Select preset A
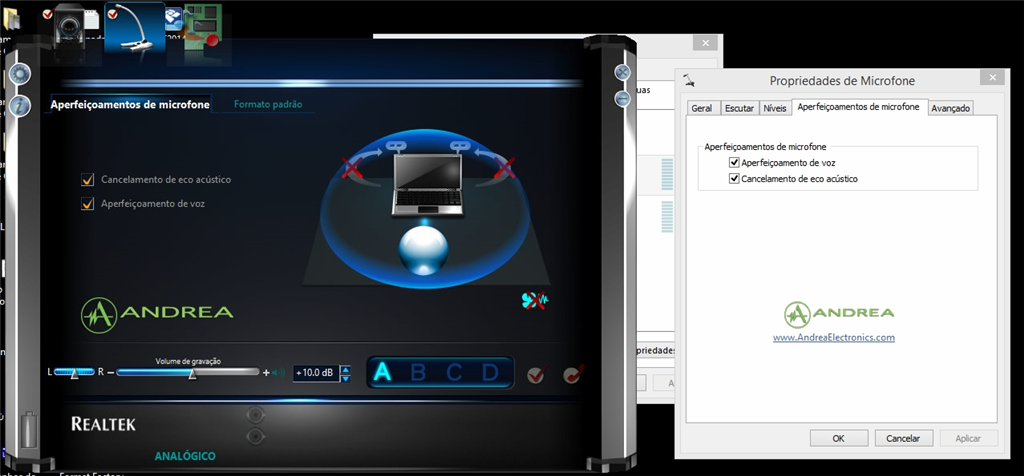Screen dimensions: 1024x476 pyautogui.click(x=381, y=373)
